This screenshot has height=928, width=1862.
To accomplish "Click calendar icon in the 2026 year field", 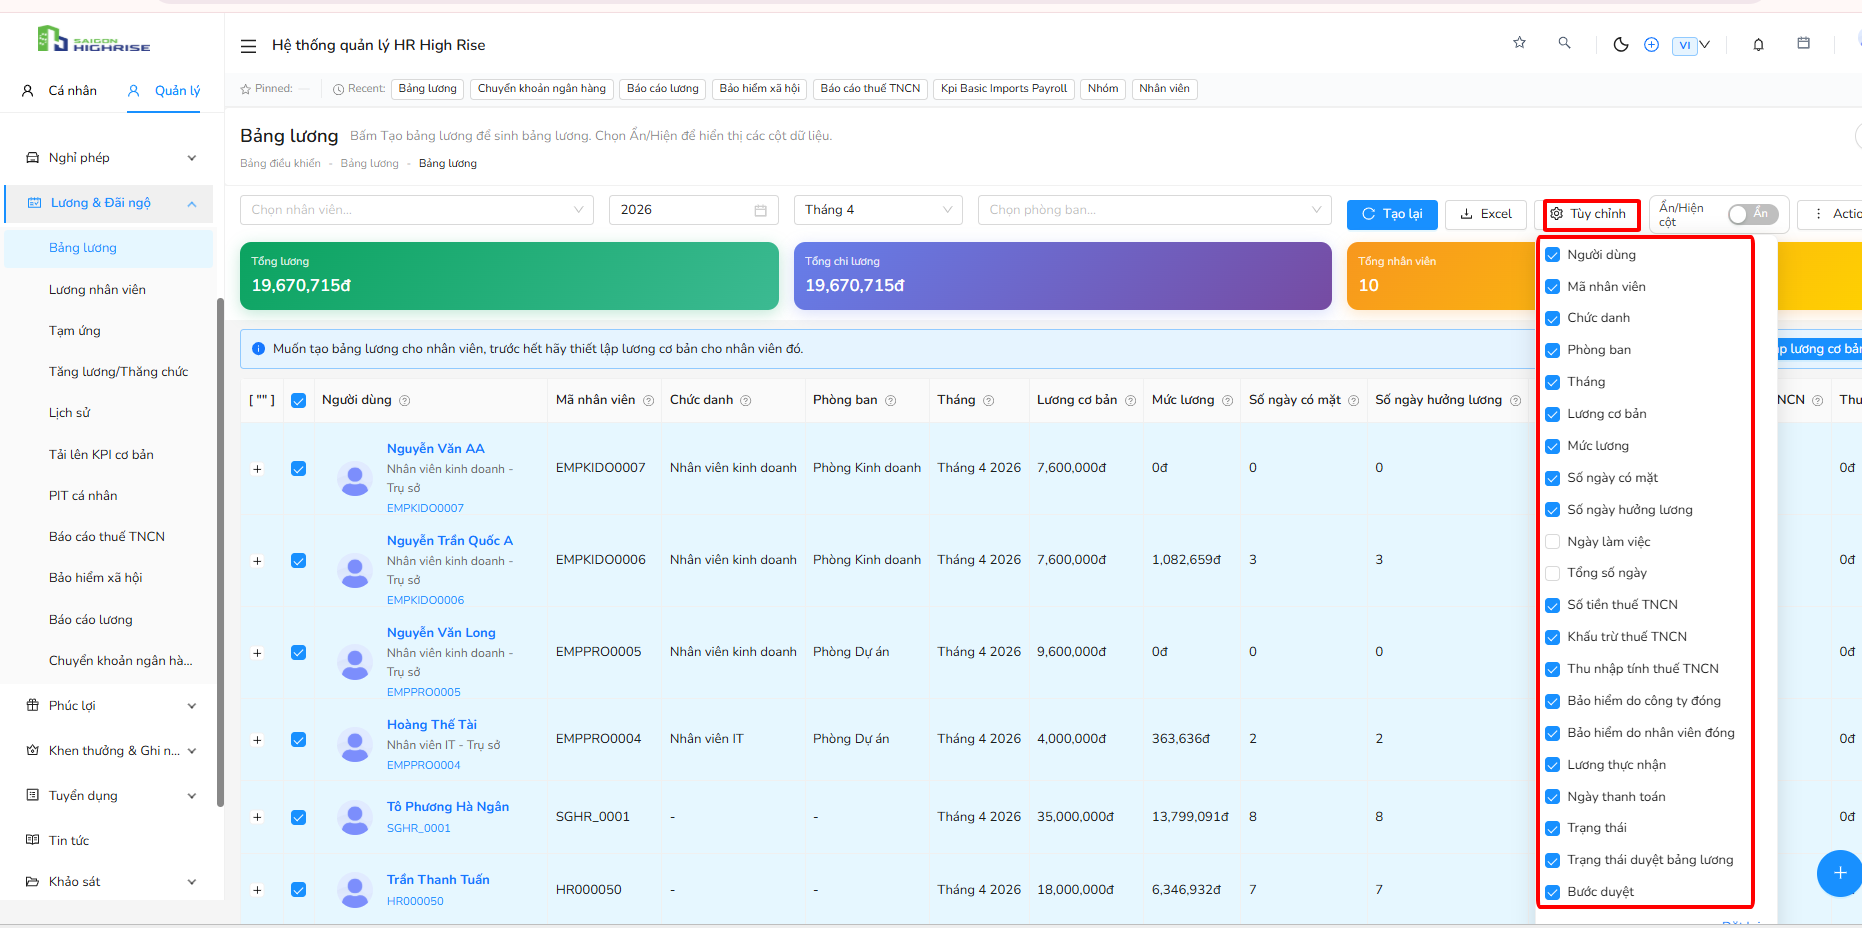I will pos(760,211).
